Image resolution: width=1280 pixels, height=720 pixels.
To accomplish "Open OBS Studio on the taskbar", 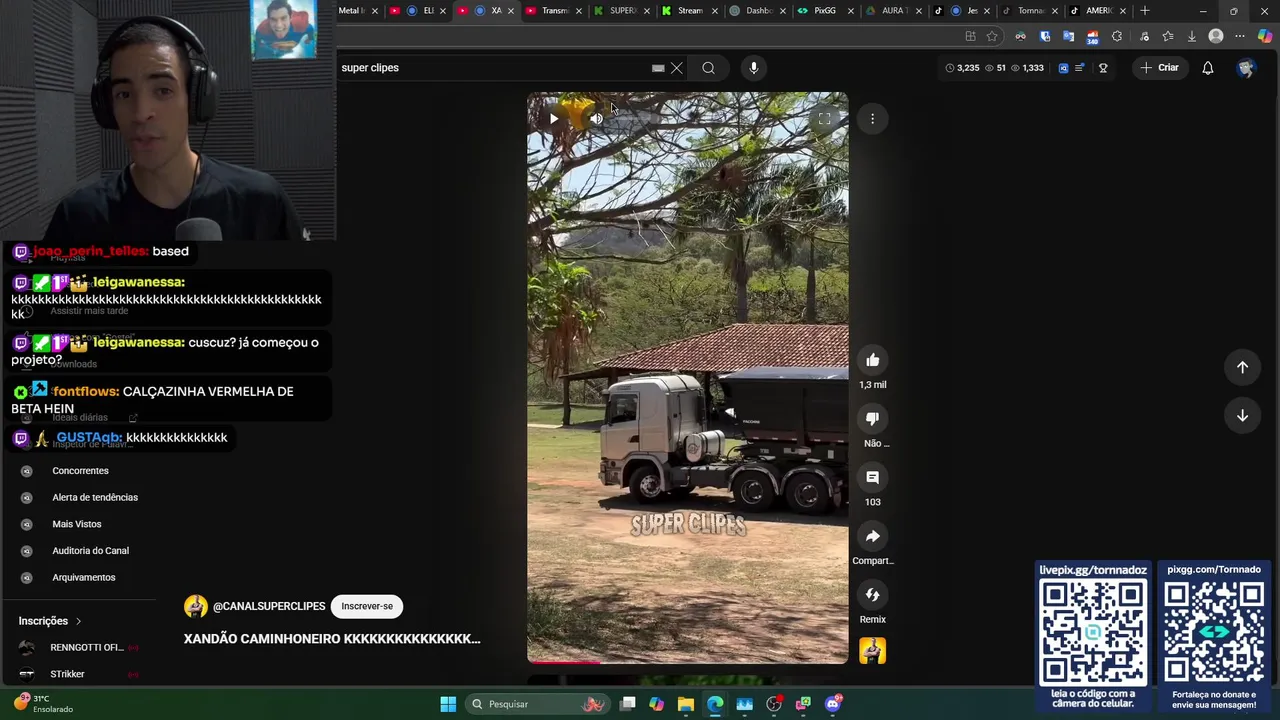I will 774,704.
